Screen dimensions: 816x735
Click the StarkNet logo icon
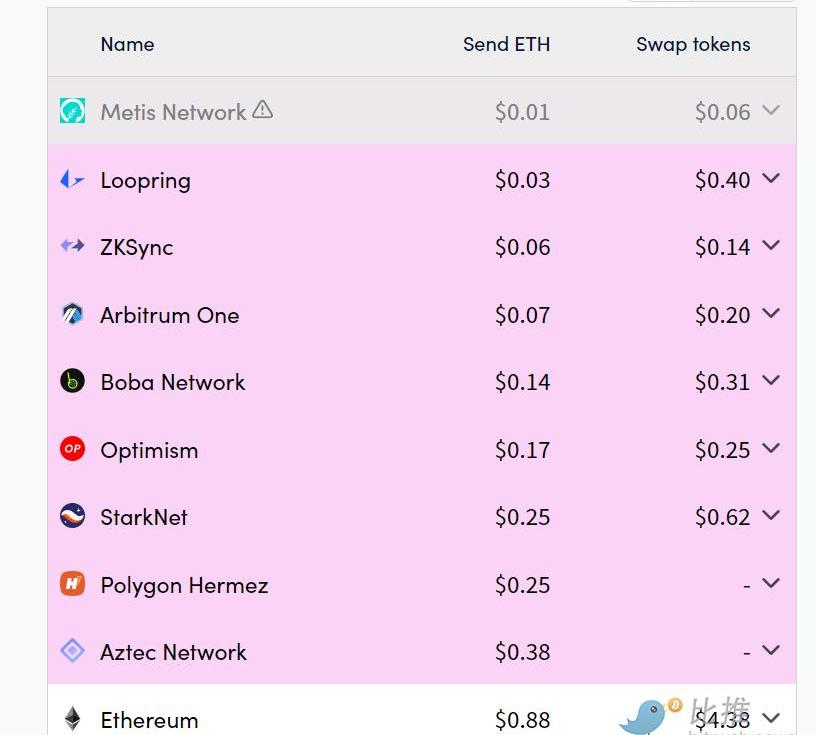tap(72, 516)
